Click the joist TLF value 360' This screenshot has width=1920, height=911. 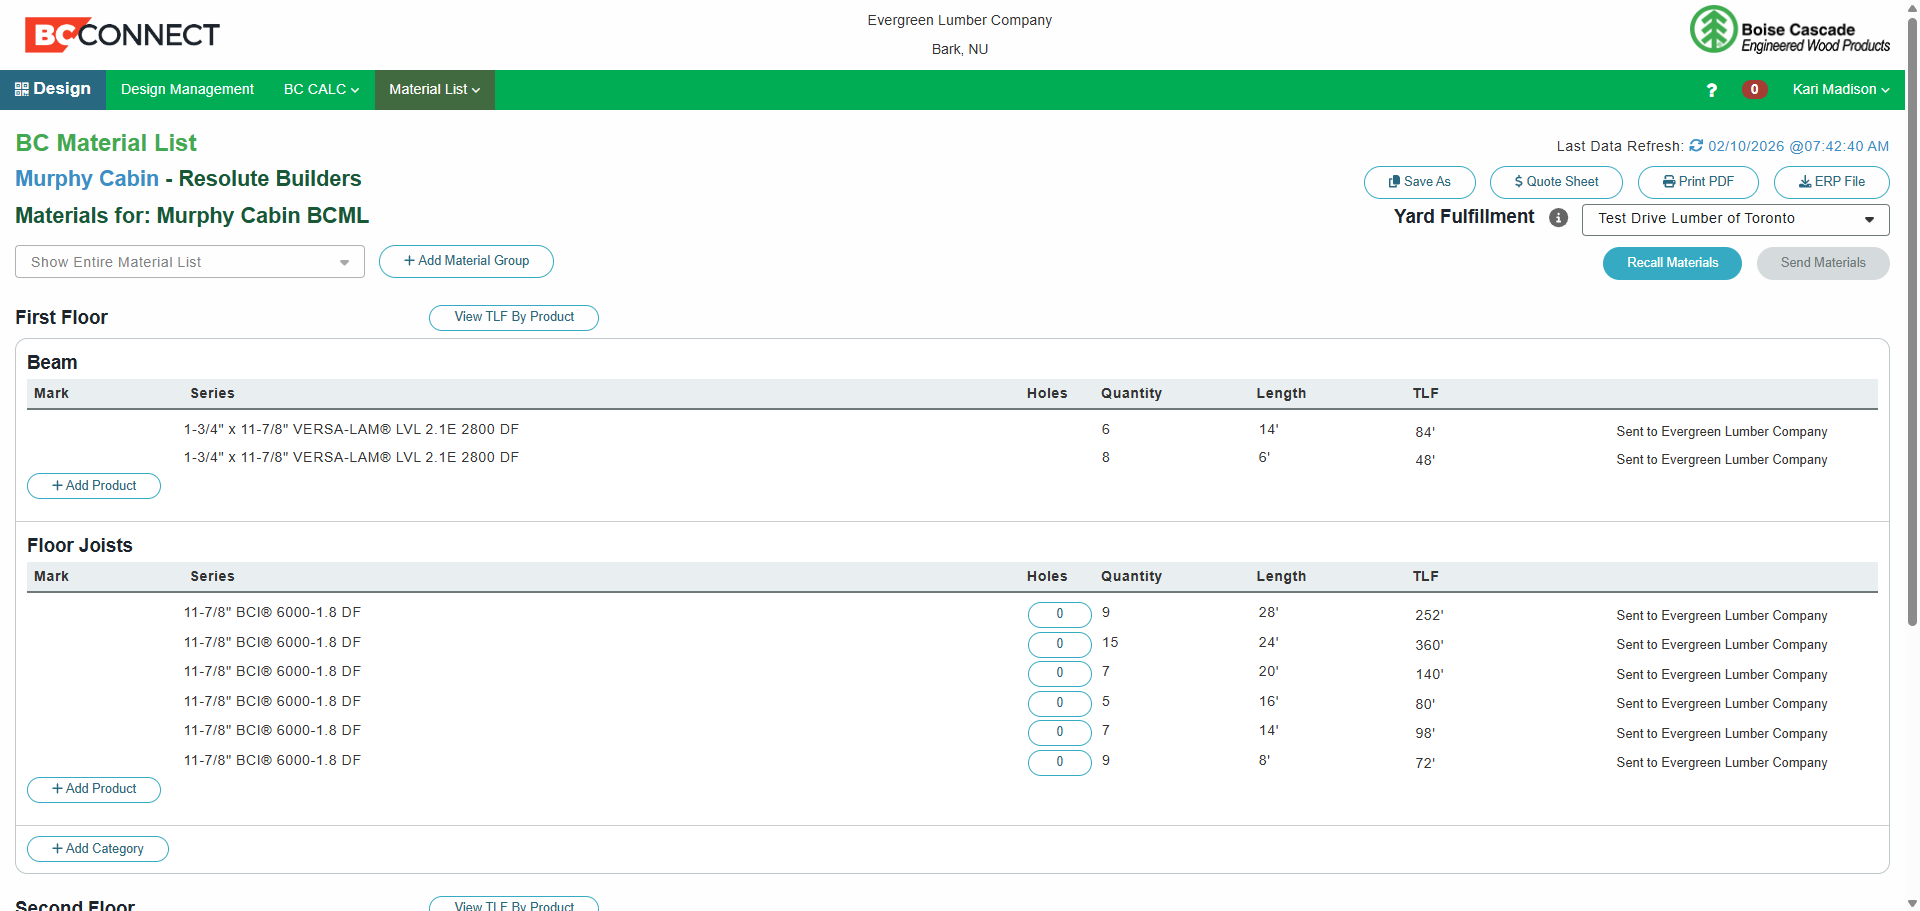click(x=1429, y=645)
